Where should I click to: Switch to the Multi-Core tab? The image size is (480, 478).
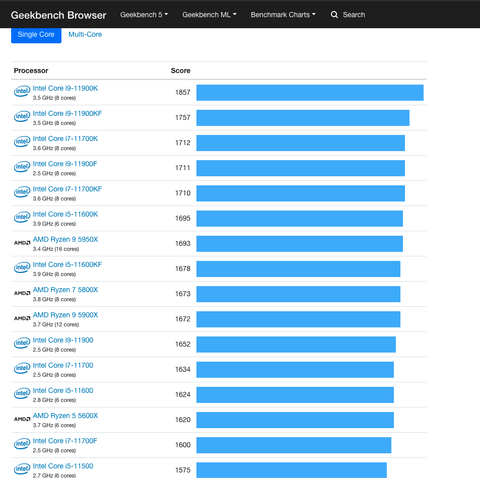(x=85, y=34)
